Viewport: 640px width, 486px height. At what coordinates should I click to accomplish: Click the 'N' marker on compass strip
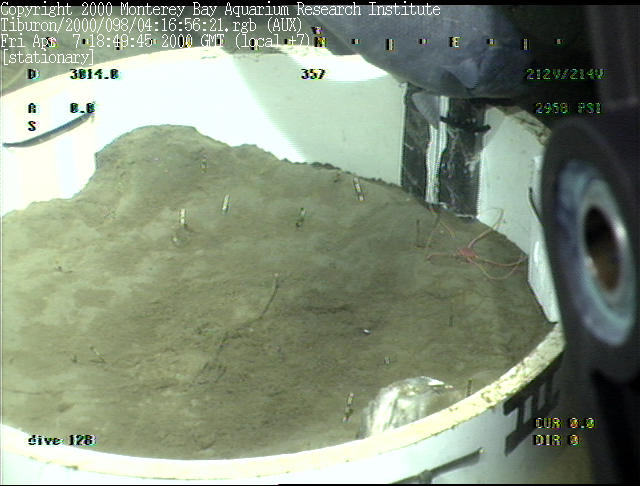tap(320, 42)
